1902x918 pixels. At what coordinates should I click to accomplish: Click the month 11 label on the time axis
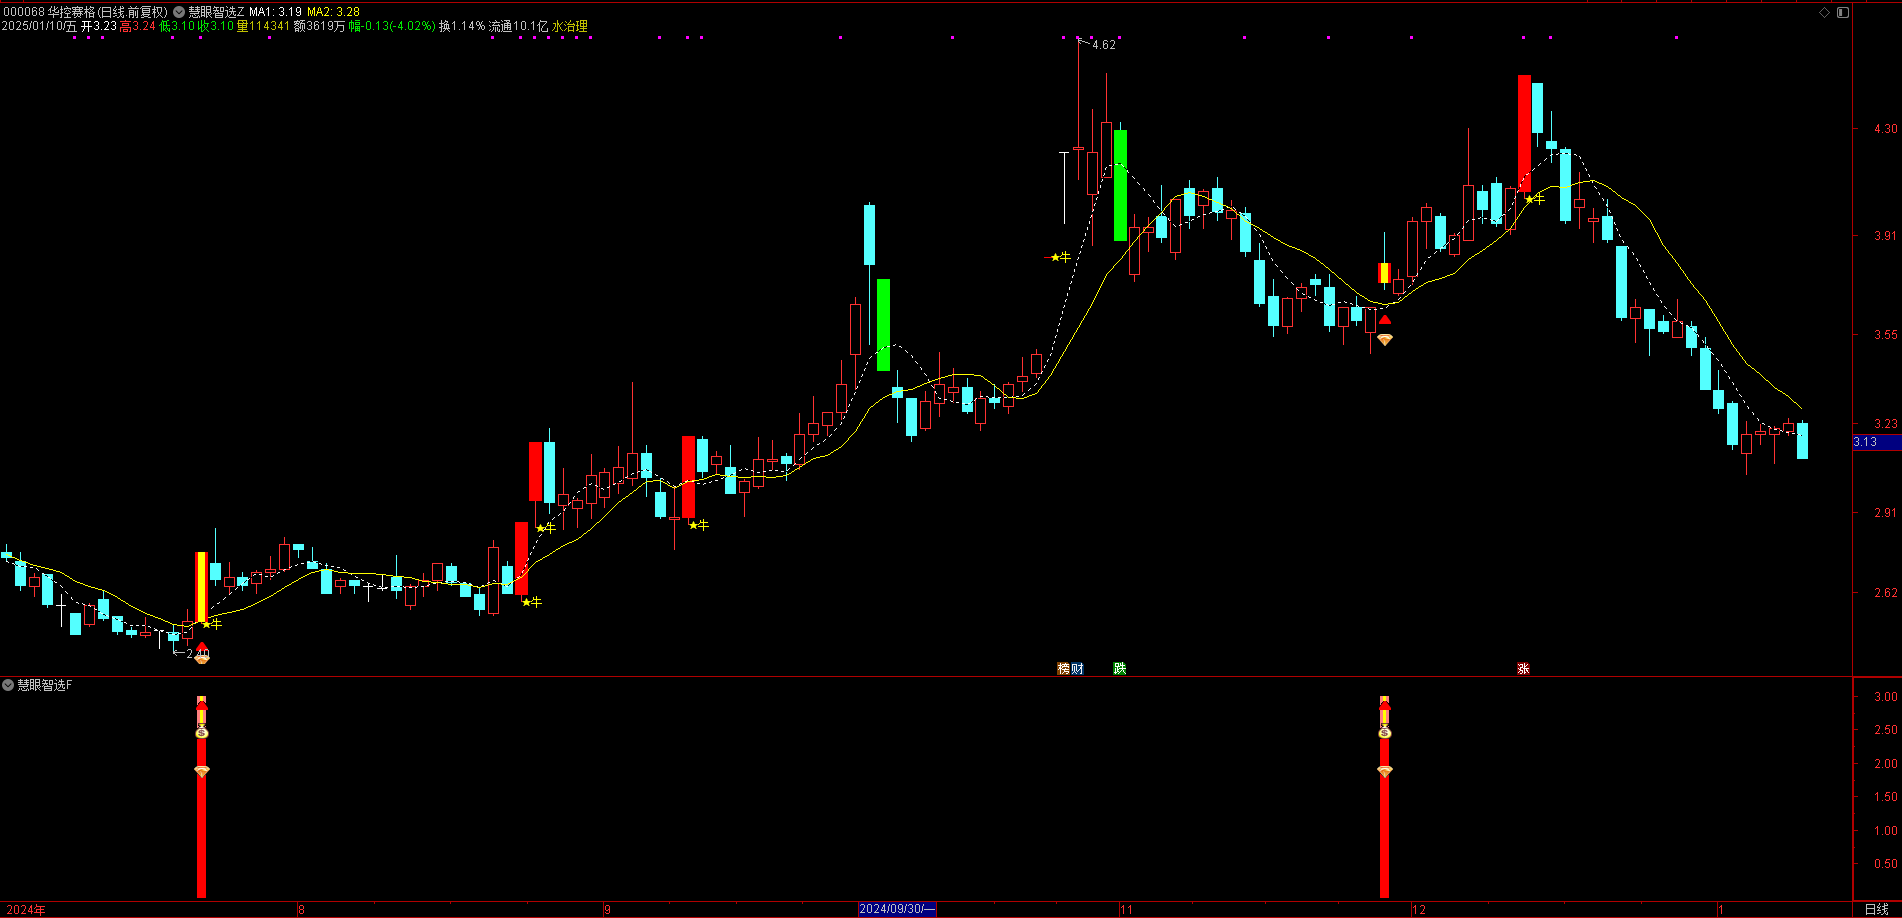1126,909
